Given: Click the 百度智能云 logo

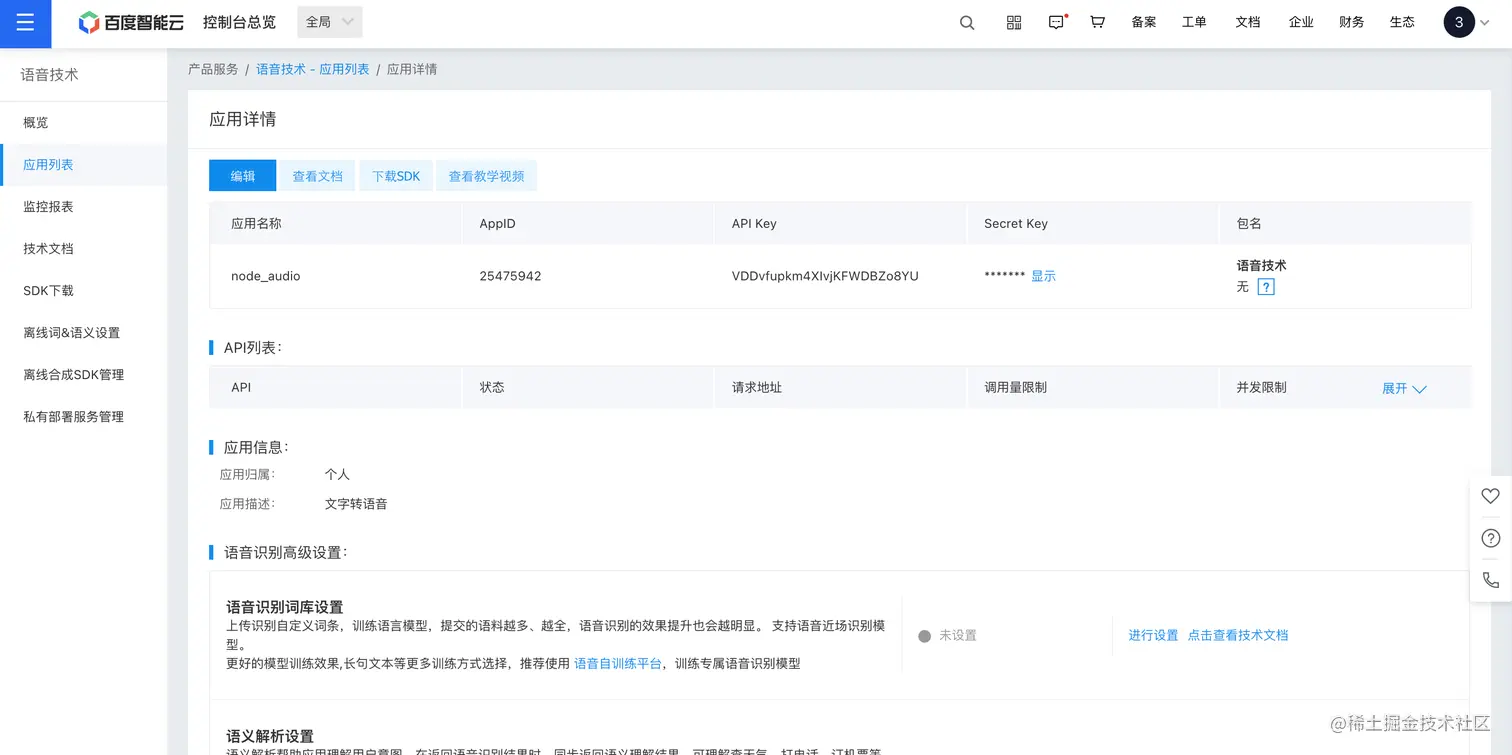Looking at the screenshot, I should pyautogui.click(x=130, y=22).
